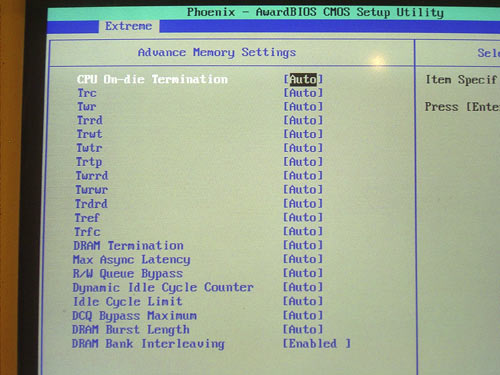Open the Trtp Auto value
This screenshot has width=500, height=375.
tap(303, 162)
